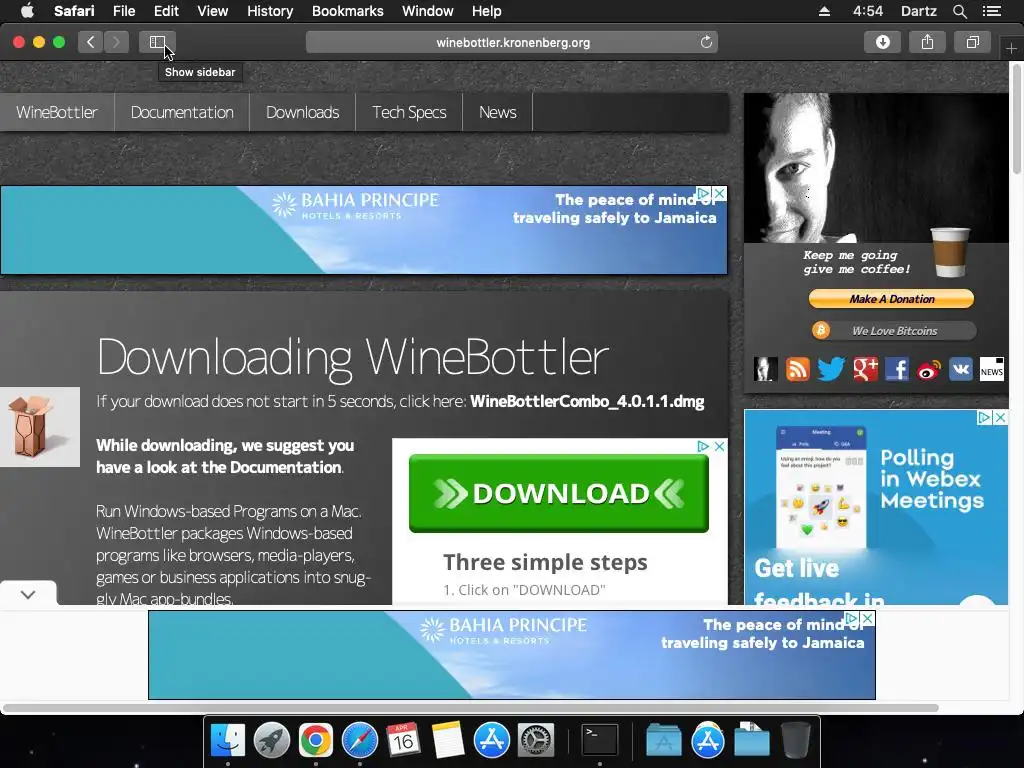Click the RSS feed icon
This screenshot has width=1024, height=768.
pos(797,369)
